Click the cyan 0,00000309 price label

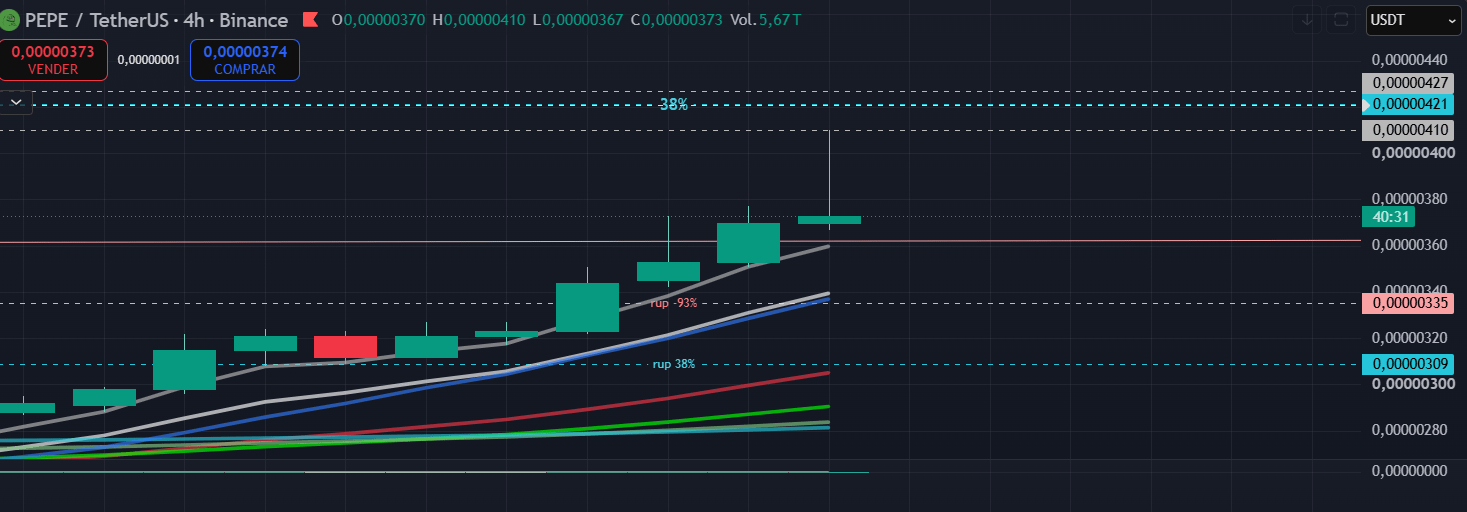click(1407, 365)
